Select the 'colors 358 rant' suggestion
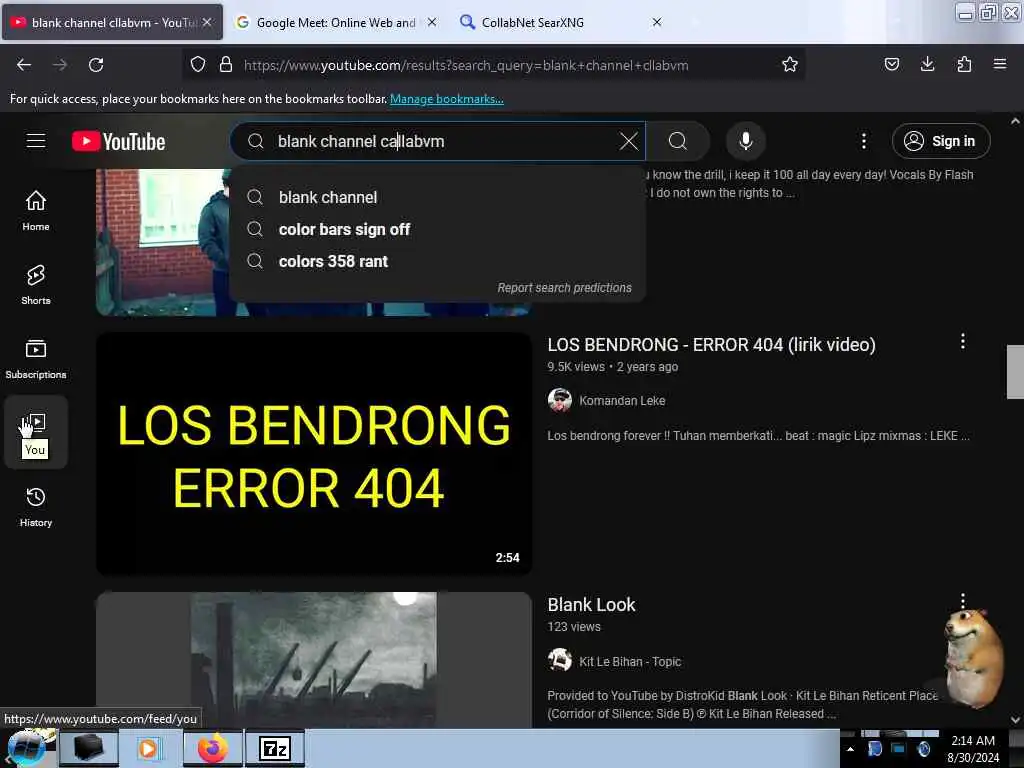This screenshot has height=768, width=1024. [x=438, y=261]
